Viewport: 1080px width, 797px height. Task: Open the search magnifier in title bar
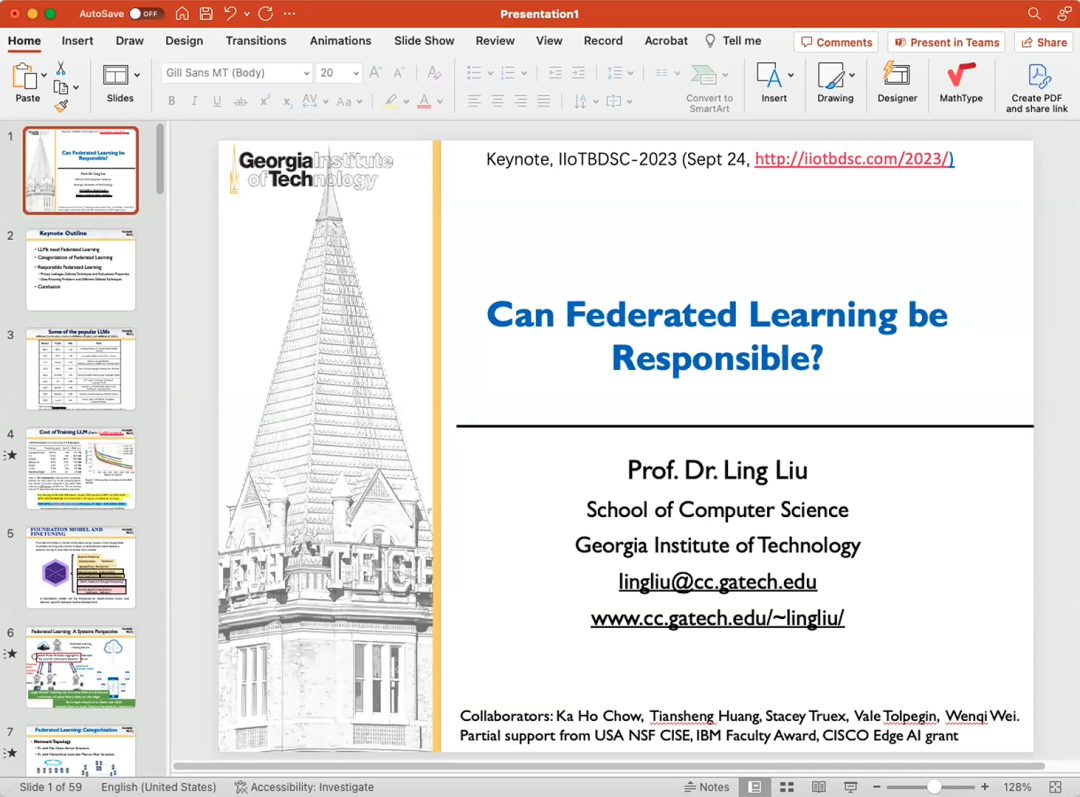[1034, 13]
